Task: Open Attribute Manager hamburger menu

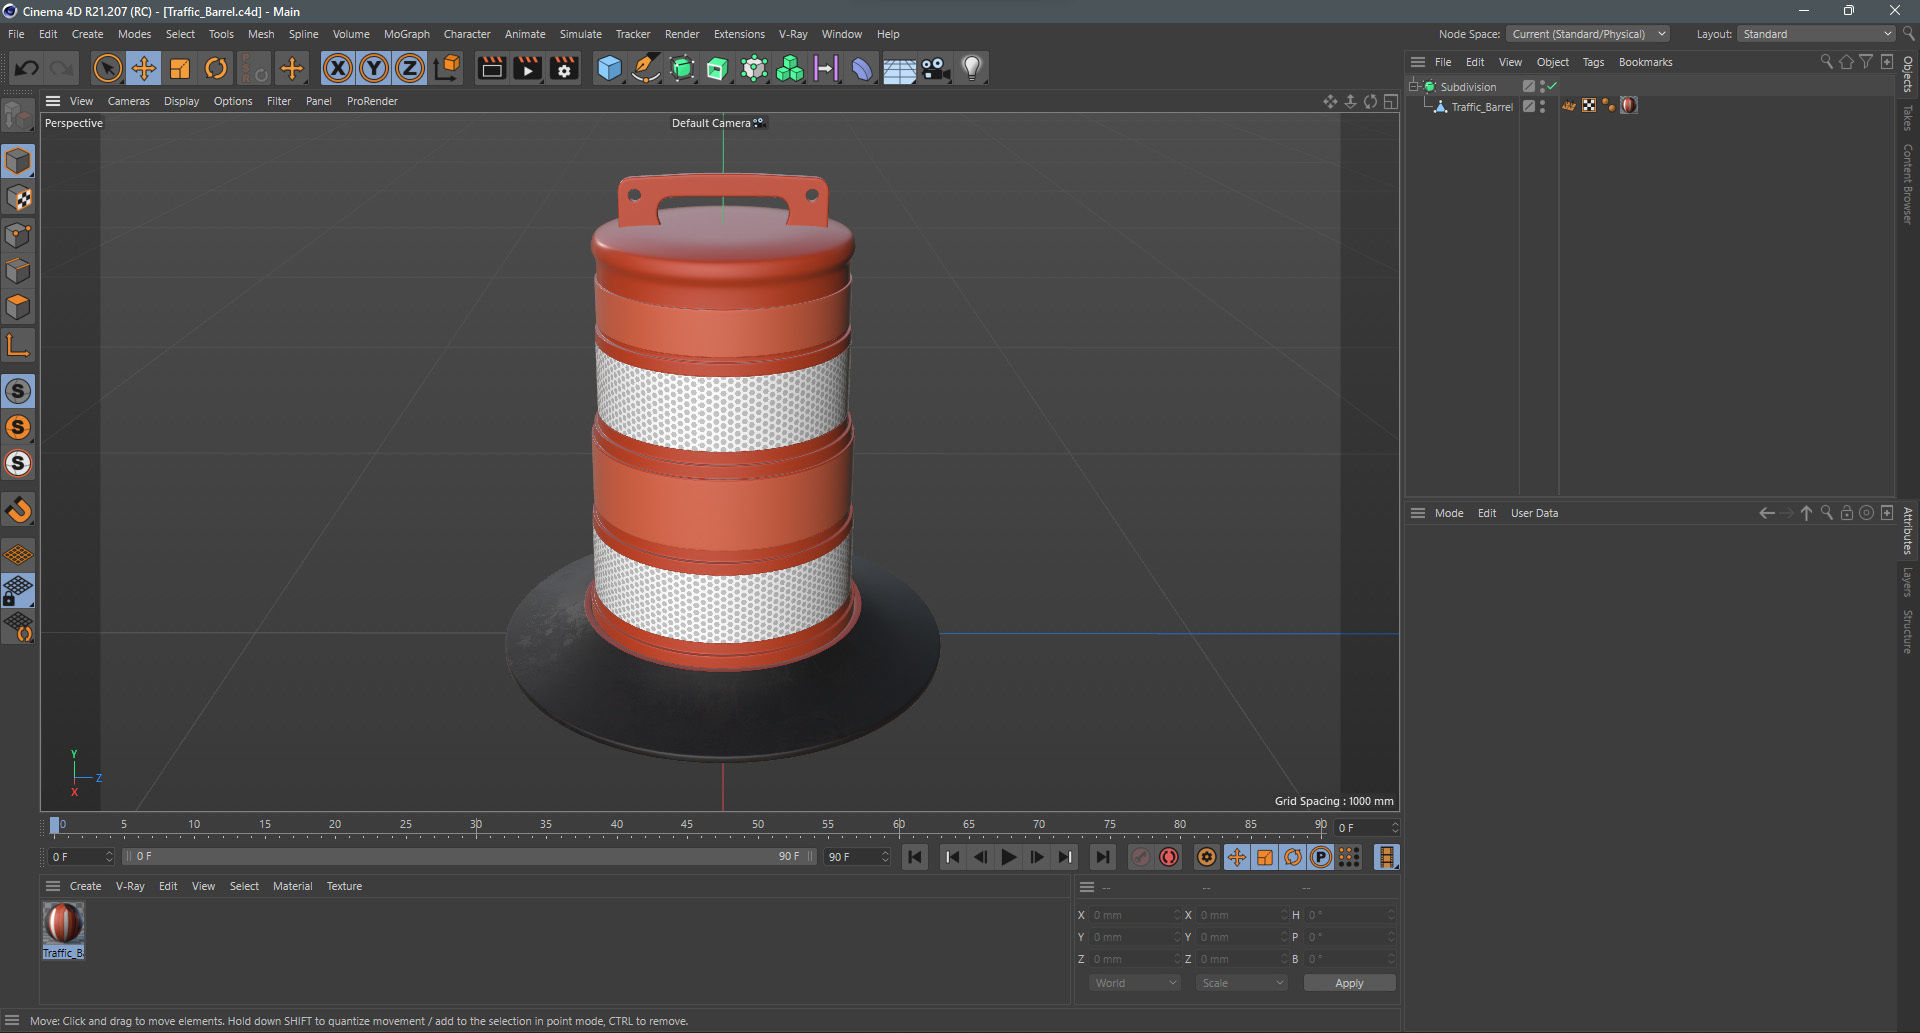Action: pos(1418,513)
